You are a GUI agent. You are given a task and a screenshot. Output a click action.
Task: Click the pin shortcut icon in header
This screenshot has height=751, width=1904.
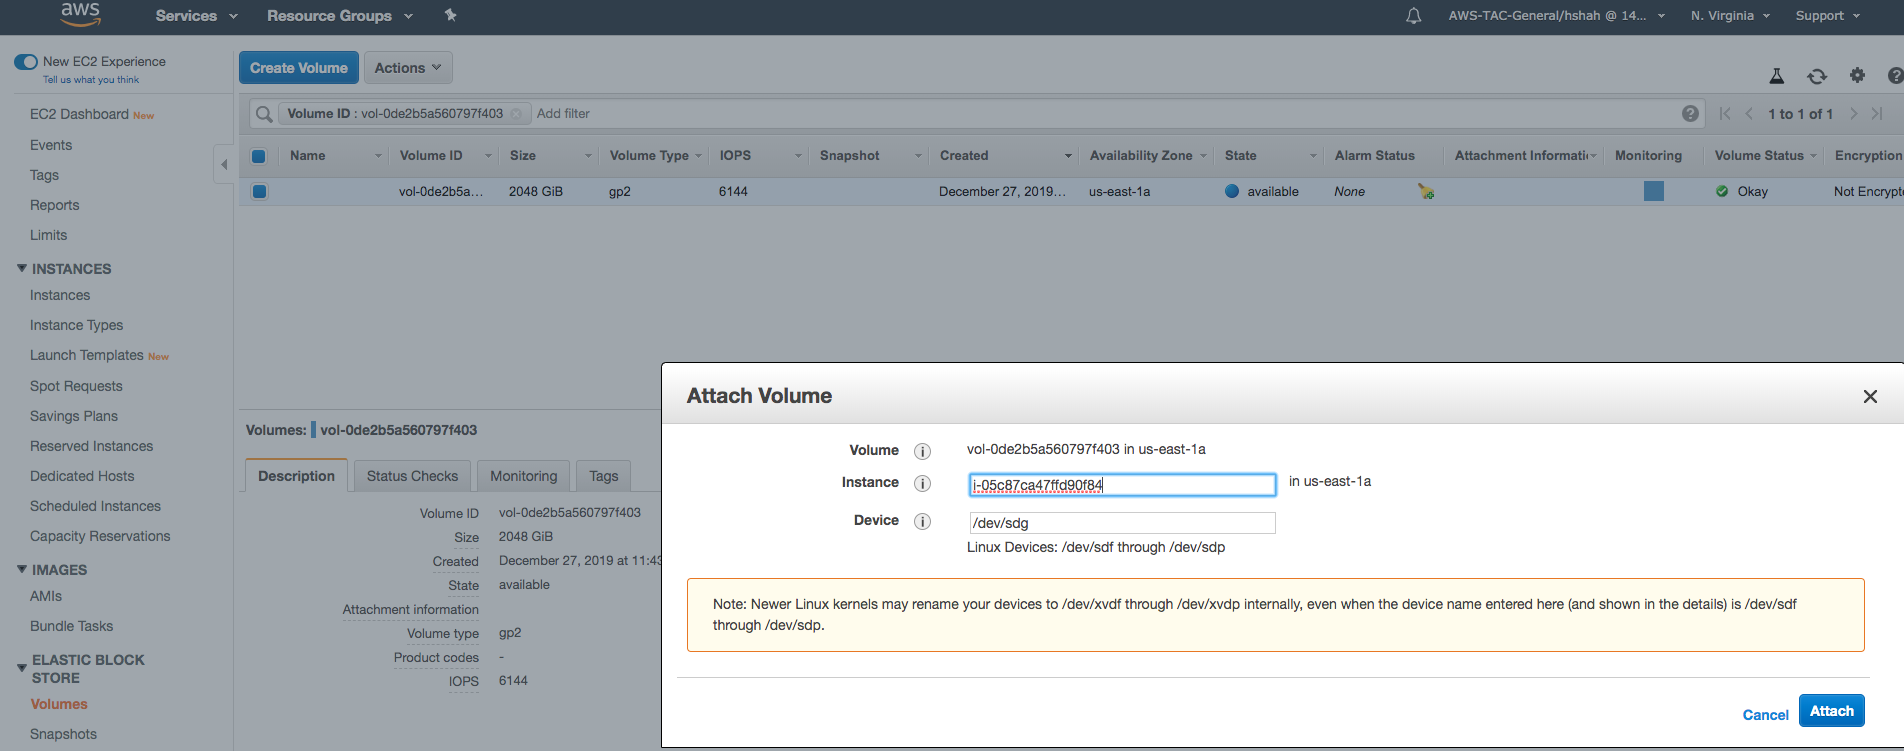click(450, 15)
